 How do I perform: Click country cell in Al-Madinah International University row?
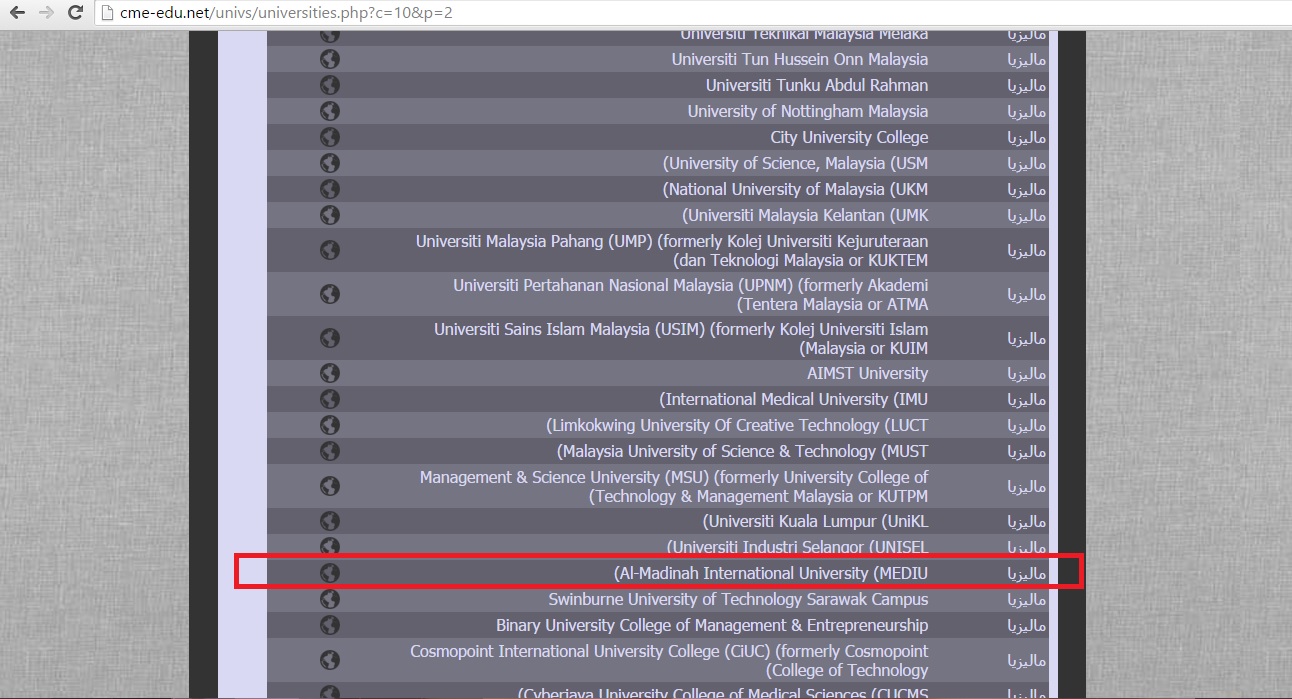coord(1026,573)
